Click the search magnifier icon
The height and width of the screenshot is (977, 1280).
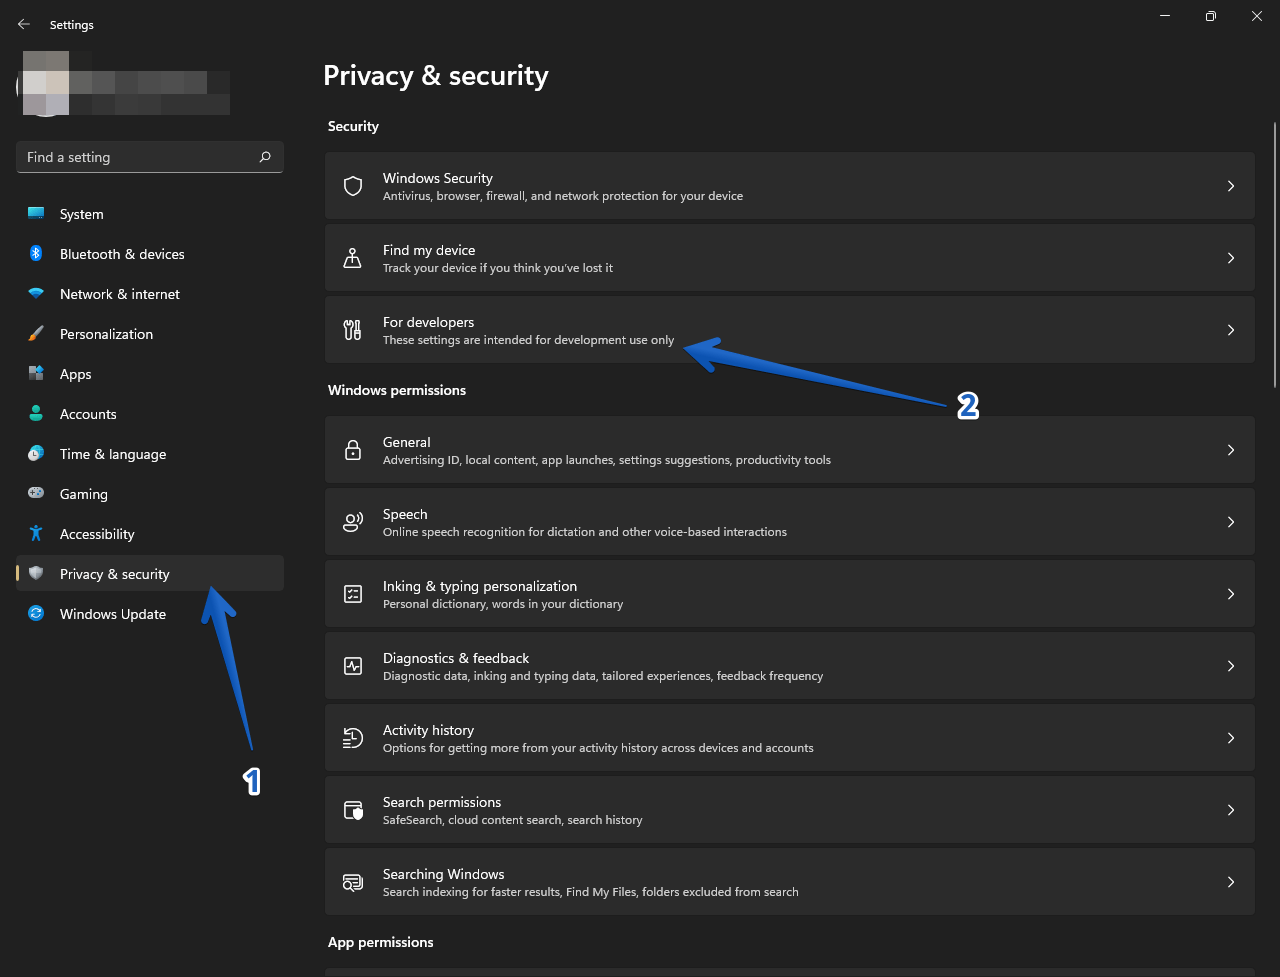click(x=265, y=157)
